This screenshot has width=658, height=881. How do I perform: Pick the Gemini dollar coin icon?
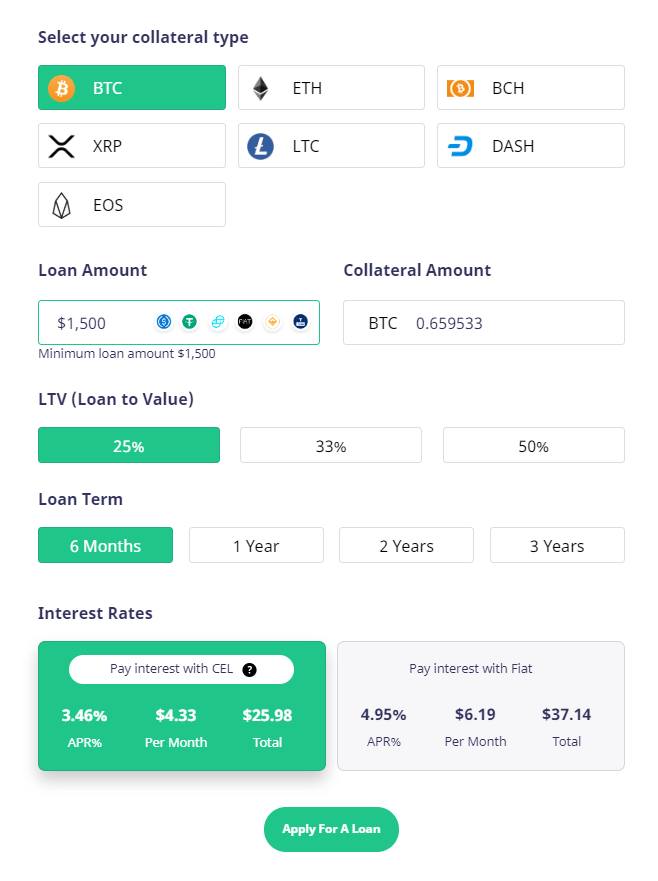click(217, 322)
